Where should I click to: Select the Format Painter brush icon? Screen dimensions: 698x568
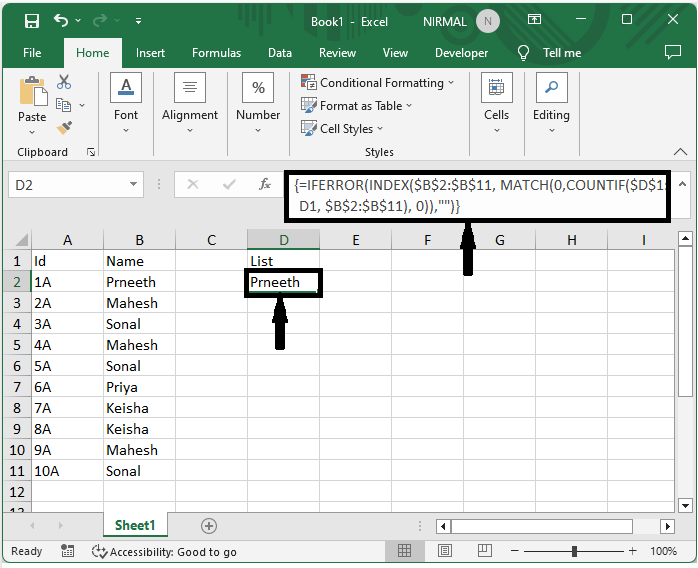click(64, 128)
